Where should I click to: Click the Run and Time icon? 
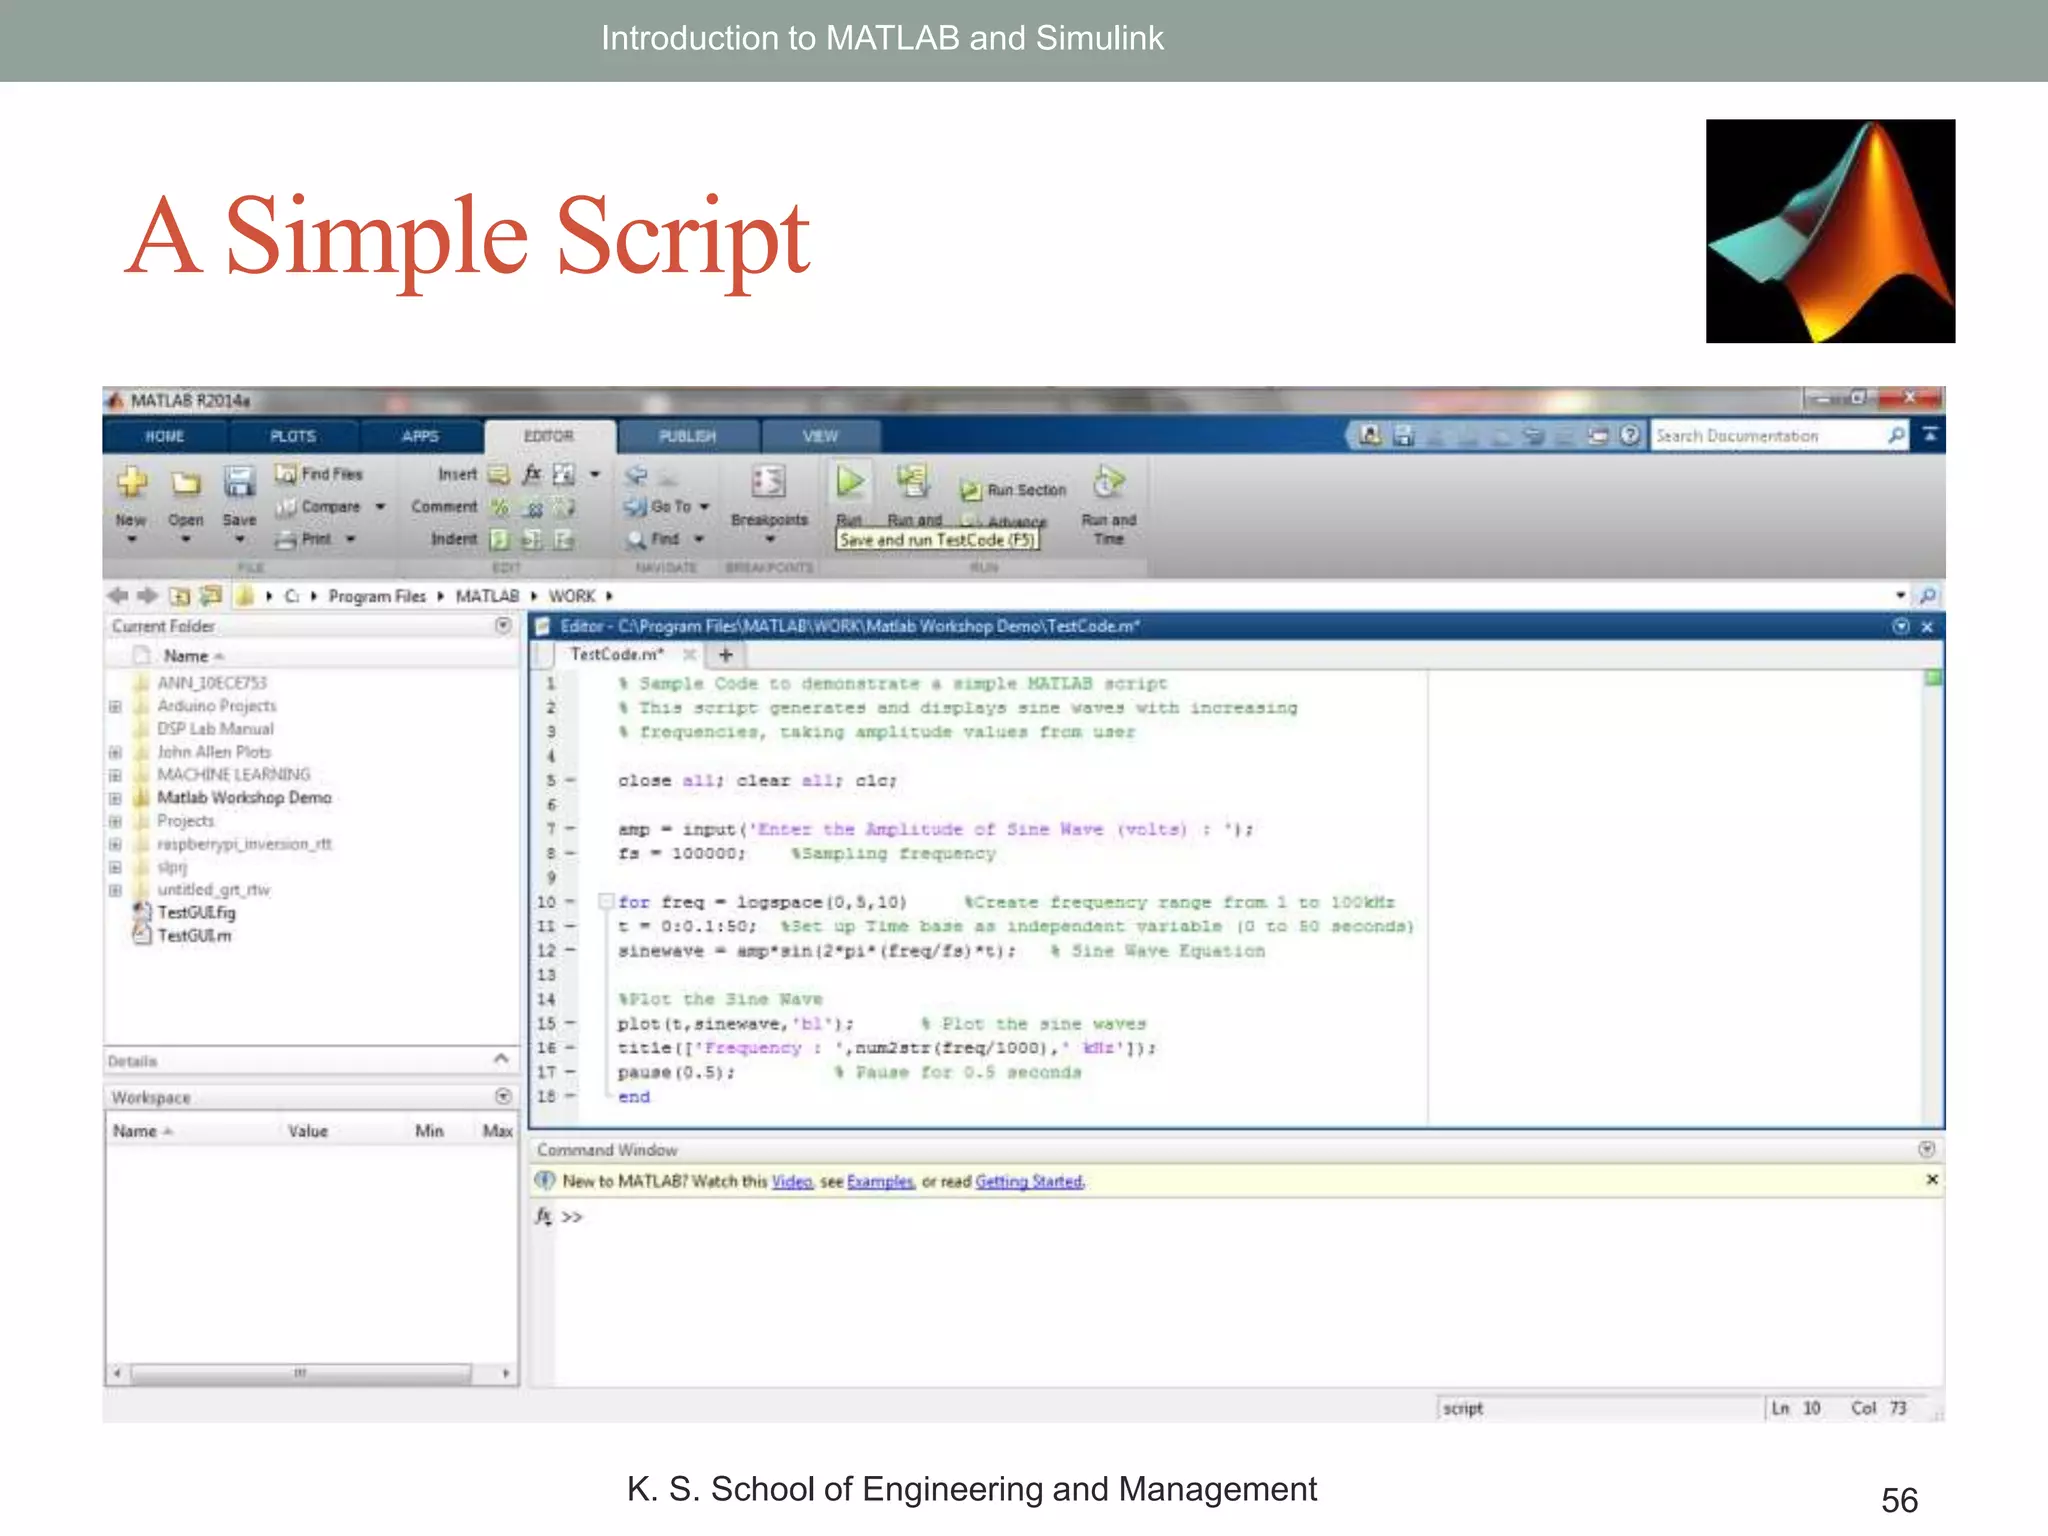coord(1108,482)
